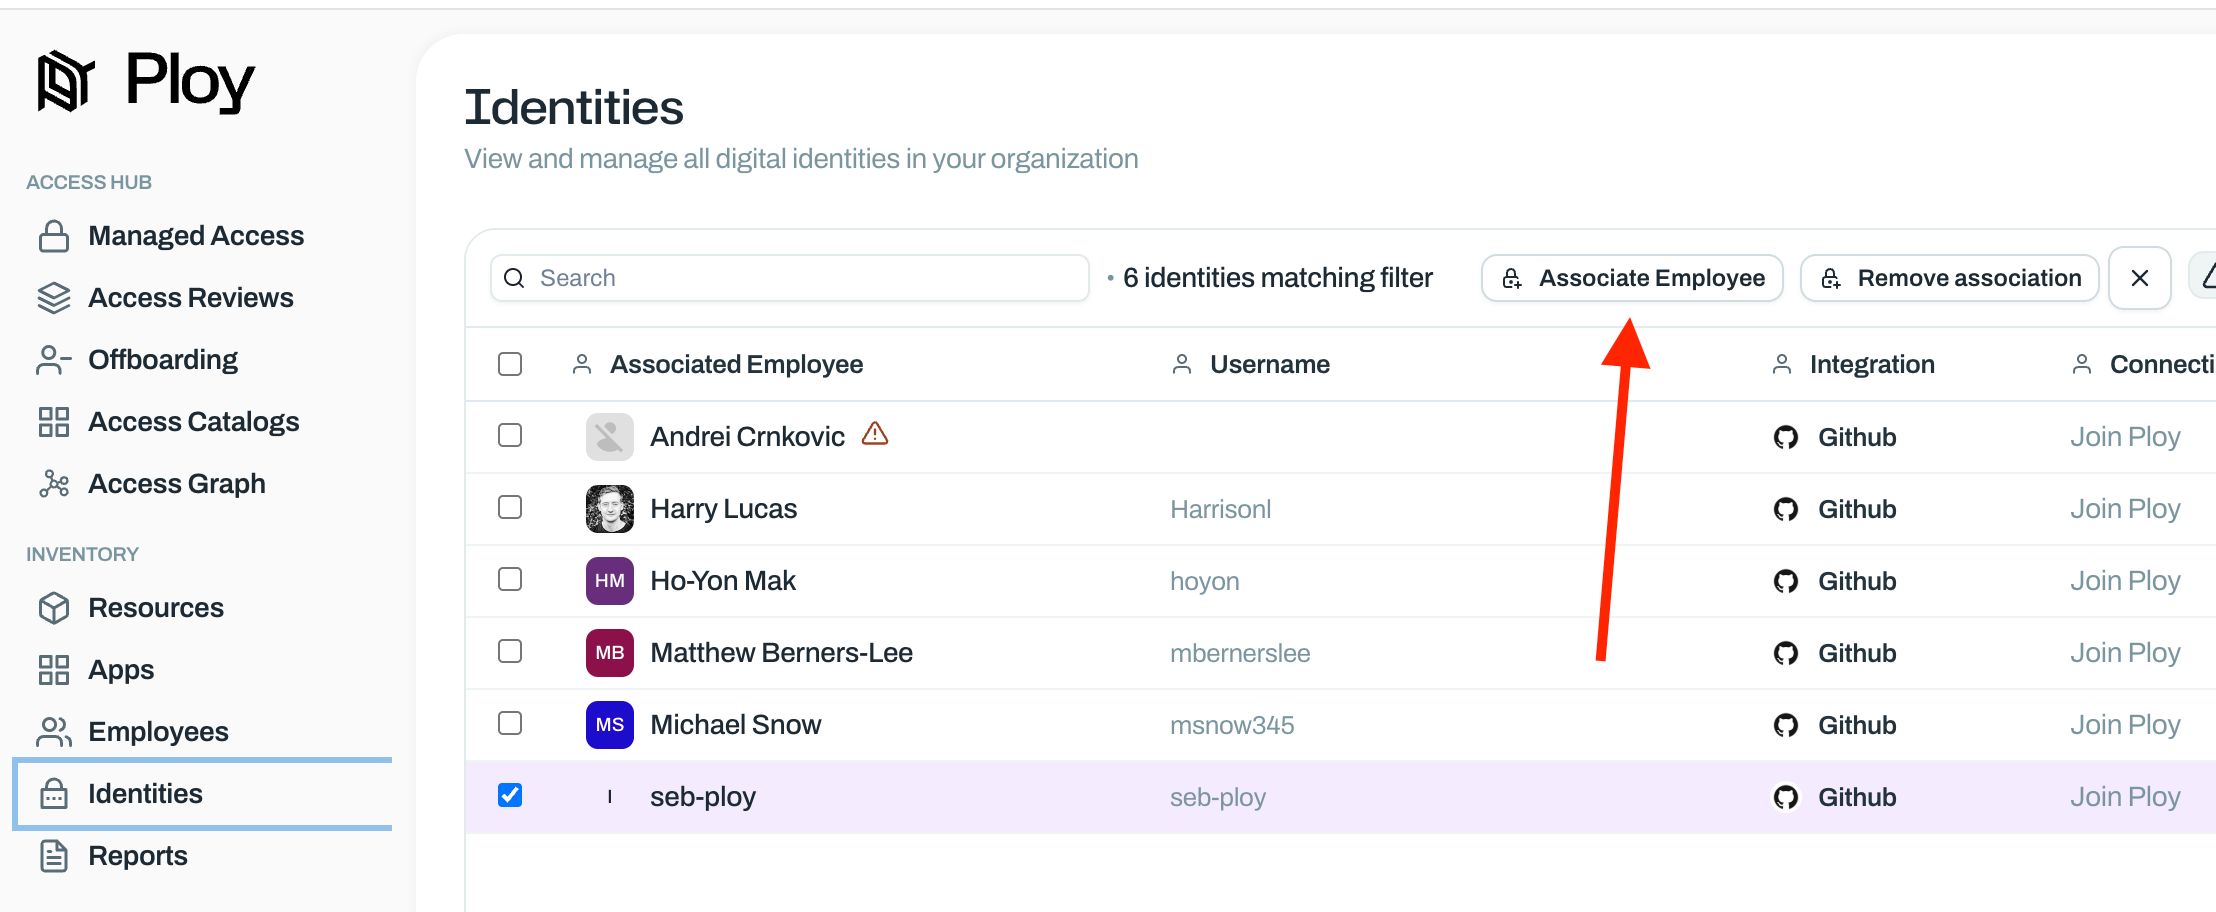
Task: Go to Employees in the sidebar
Action: point(158,732)
